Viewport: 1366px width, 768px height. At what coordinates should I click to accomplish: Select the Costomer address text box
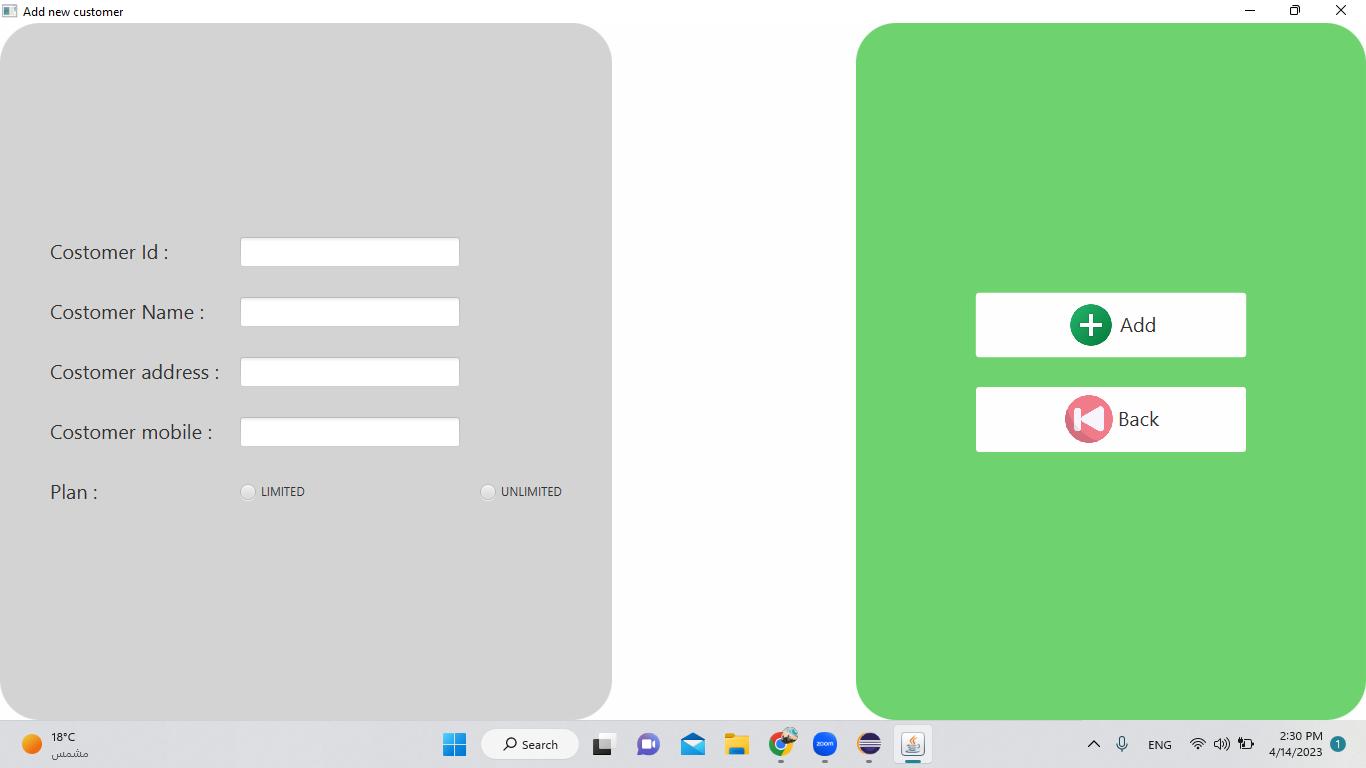[350, 372]
